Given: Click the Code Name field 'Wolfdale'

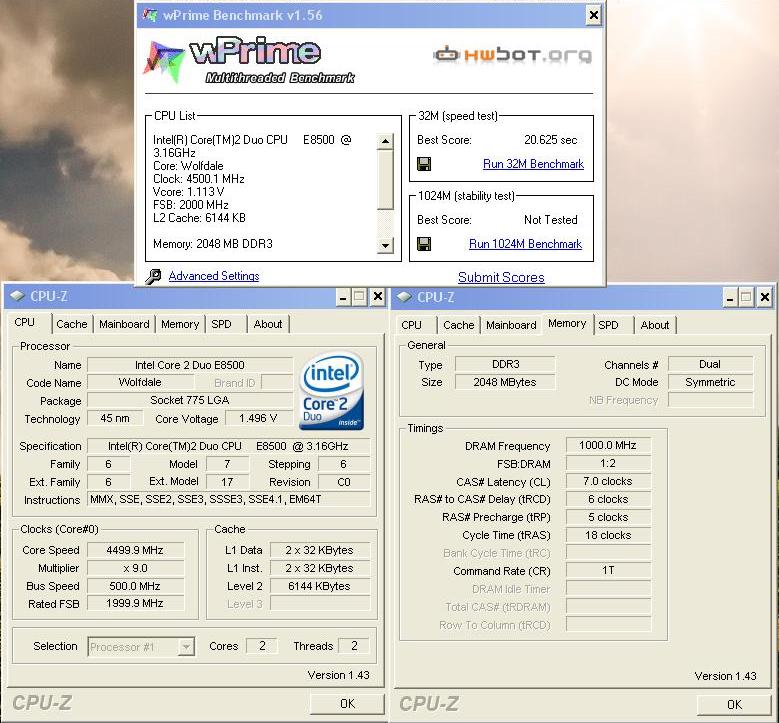Looking at the screenshot, I should [140, 382].
